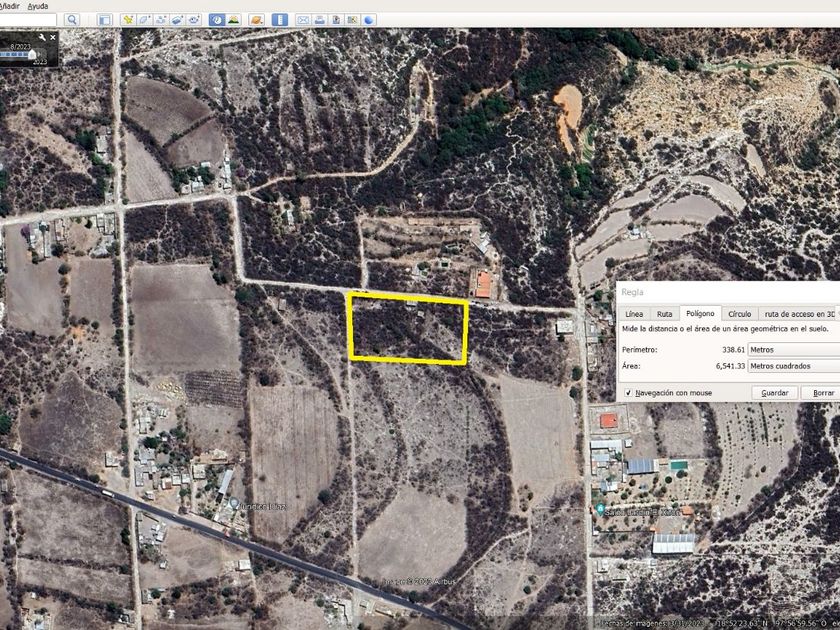Select the add polygon tool
Viewport: 840px width, 630px height.
[x=145, y=20]
